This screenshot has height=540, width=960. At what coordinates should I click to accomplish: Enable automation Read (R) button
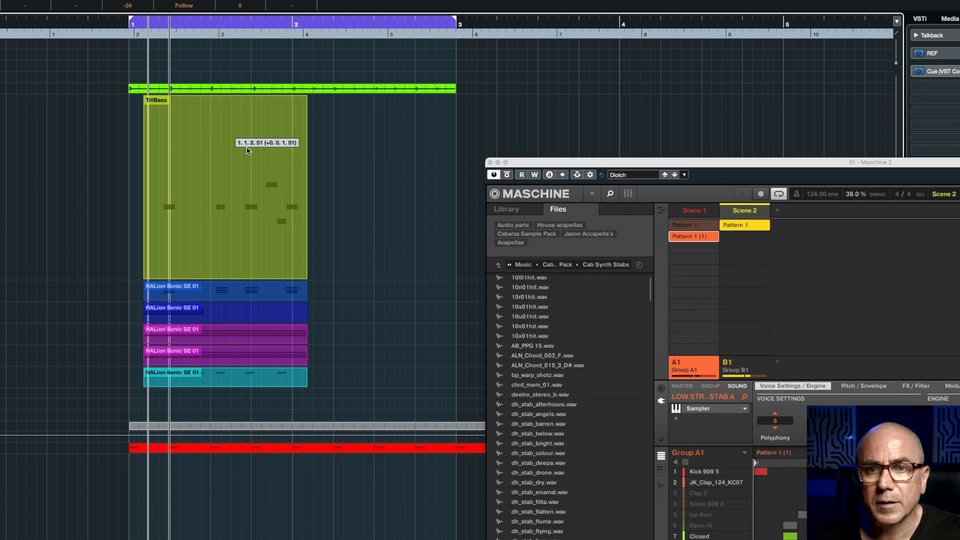click(x=522, y=174)
